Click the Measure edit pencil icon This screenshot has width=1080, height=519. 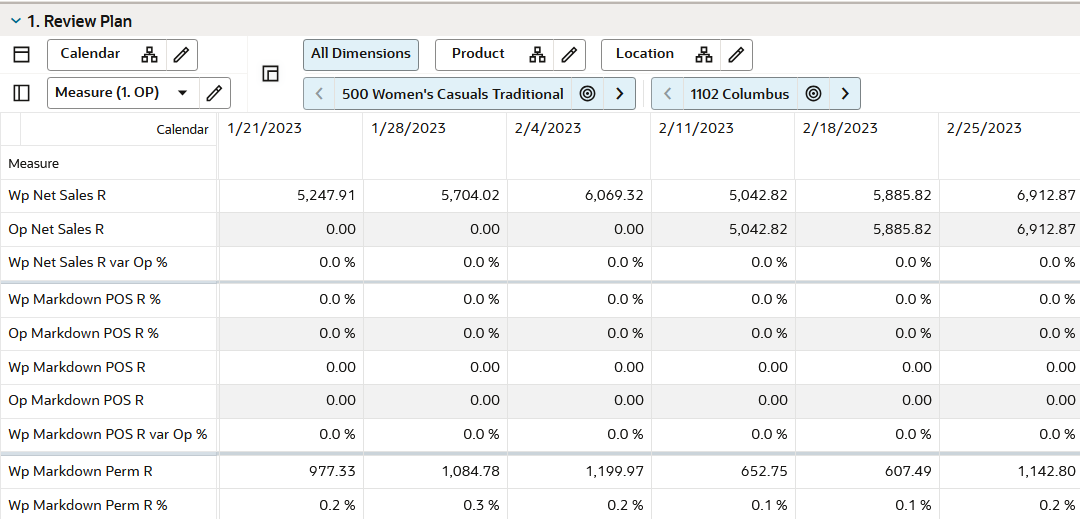(214, 93)
